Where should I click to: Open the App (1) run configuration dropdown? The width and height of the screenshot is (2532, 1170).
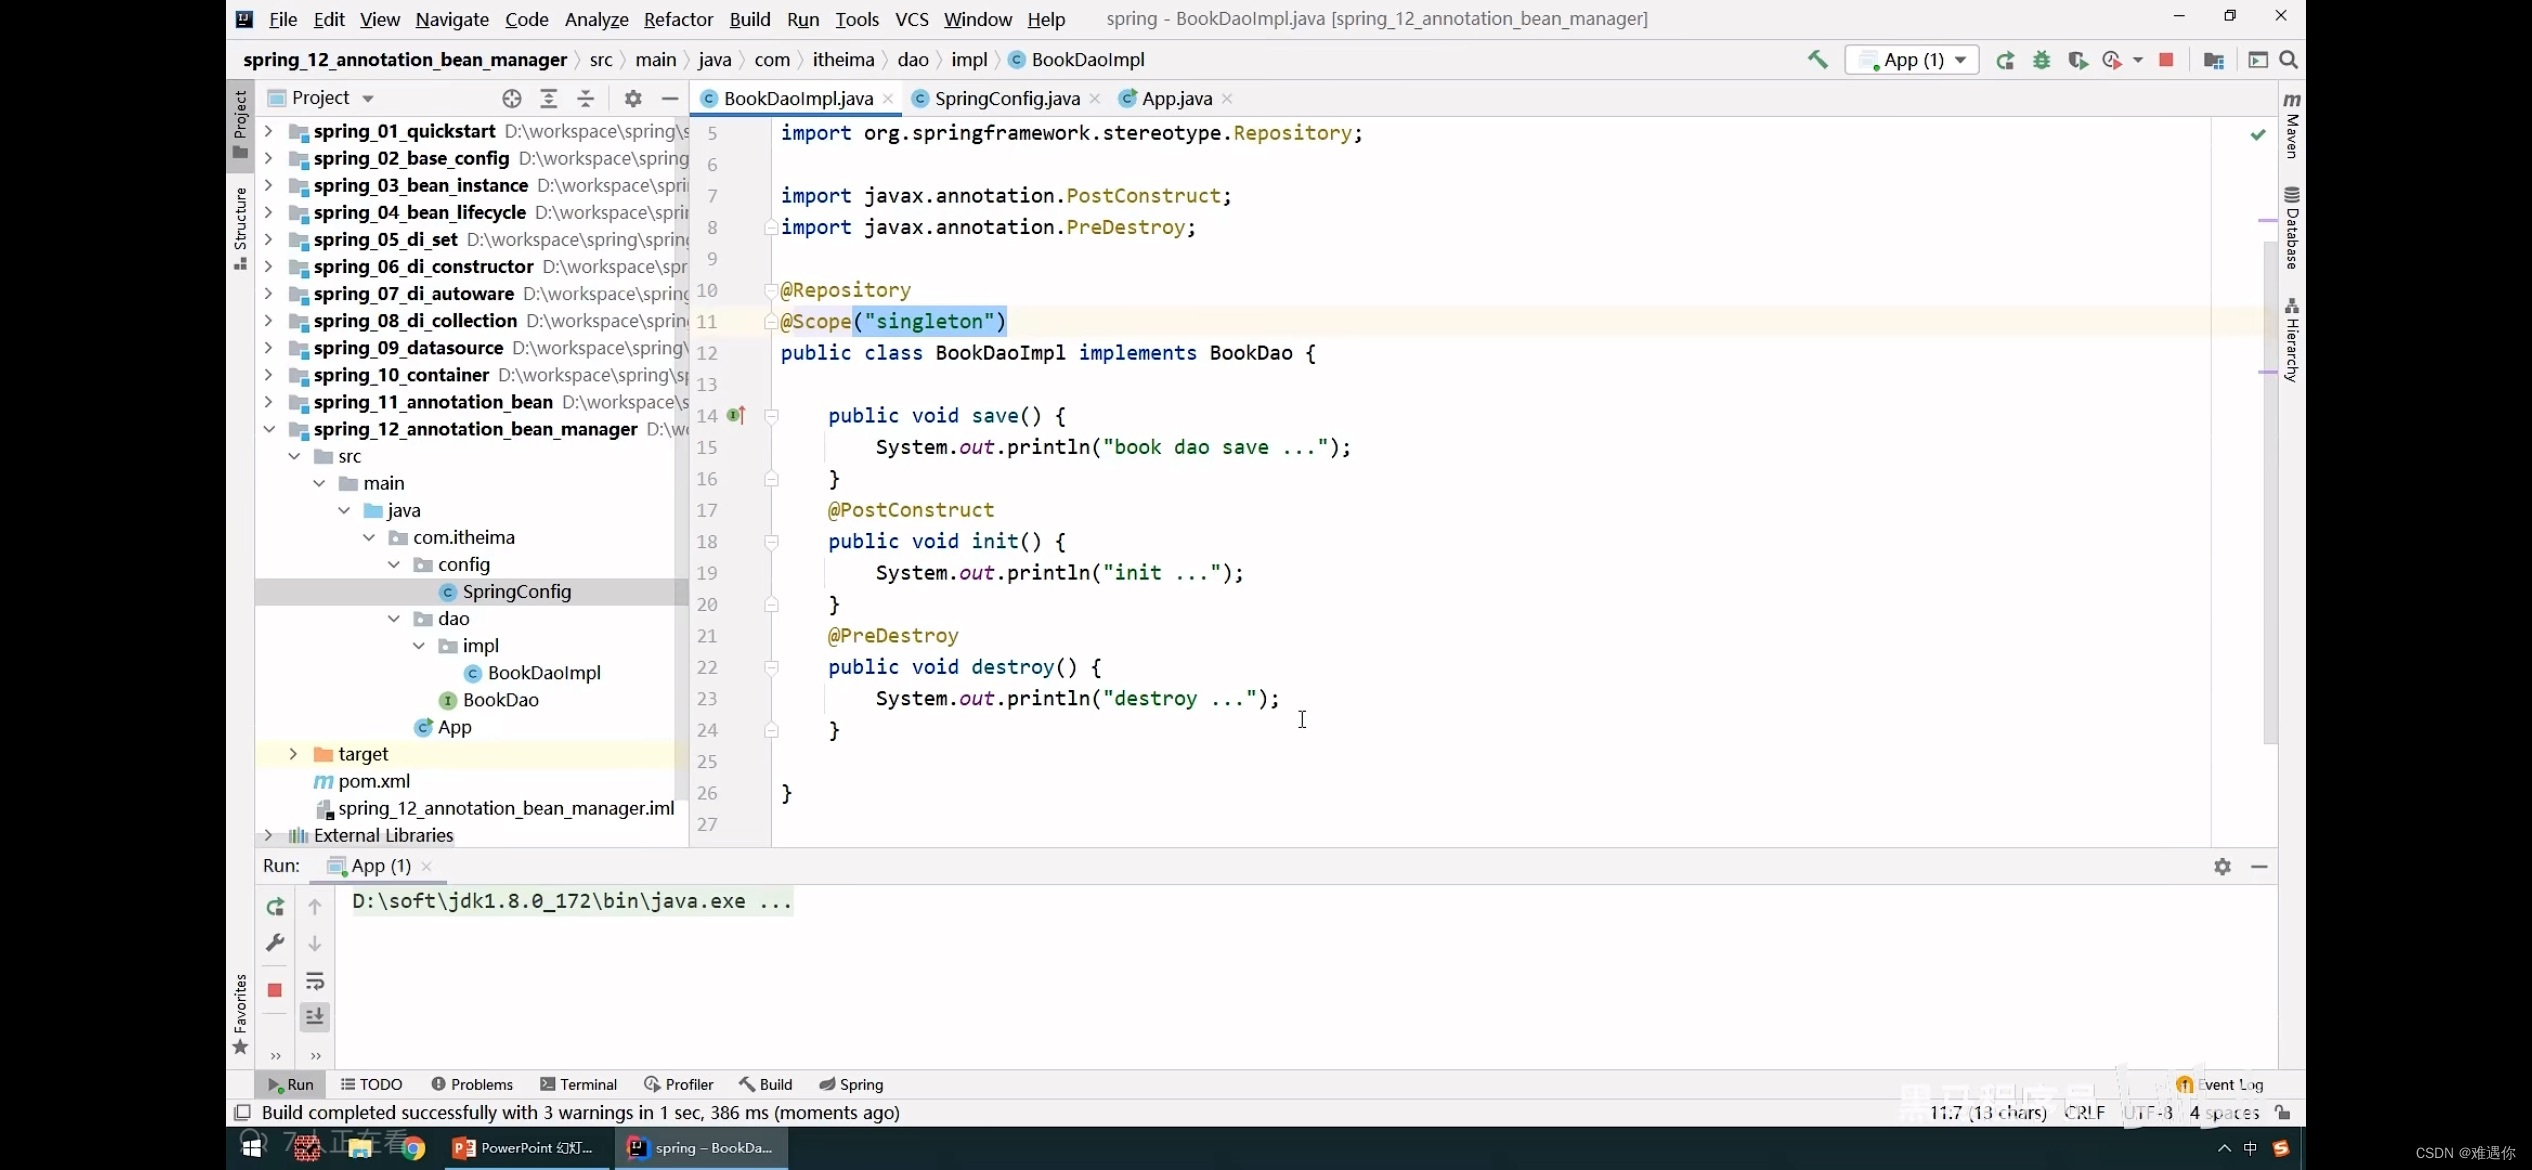[1912, 60]
